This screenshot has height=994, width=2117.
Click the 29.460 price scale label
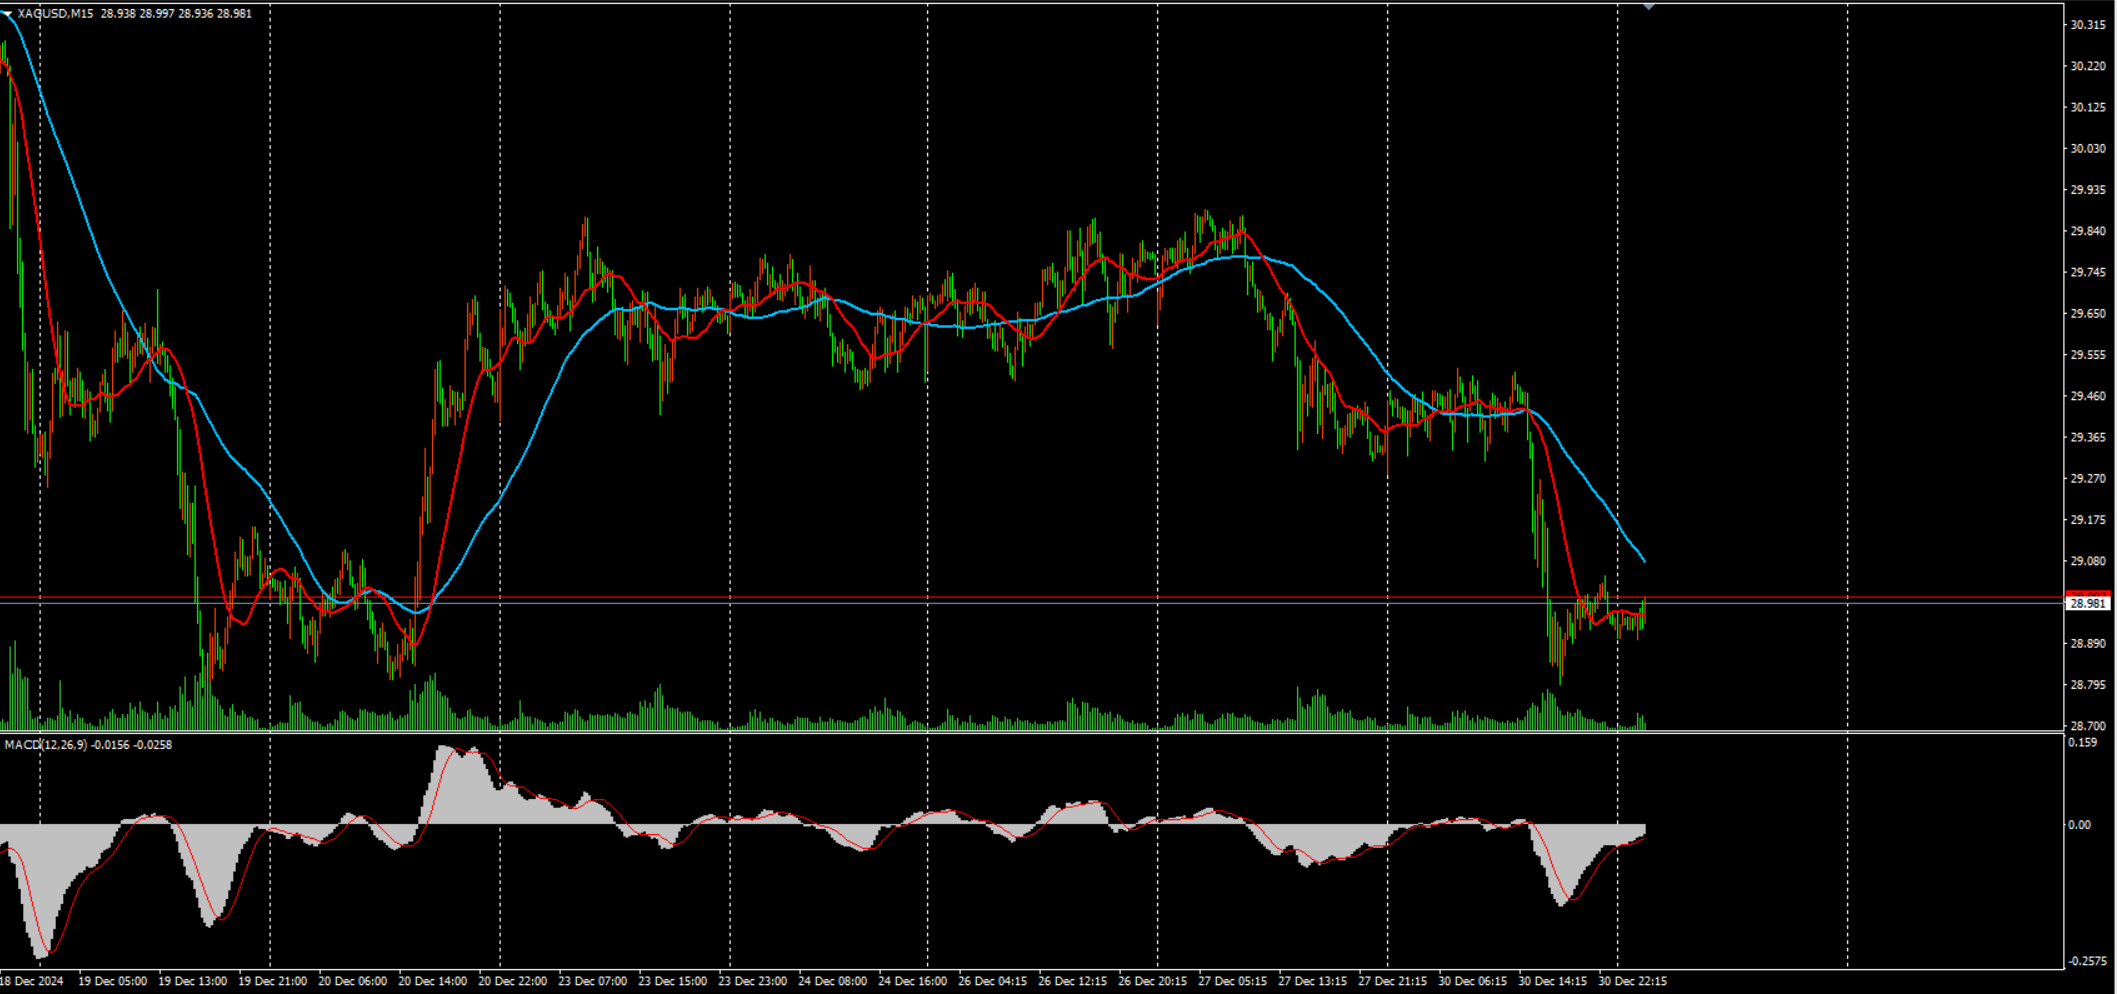click(2088, 396)
